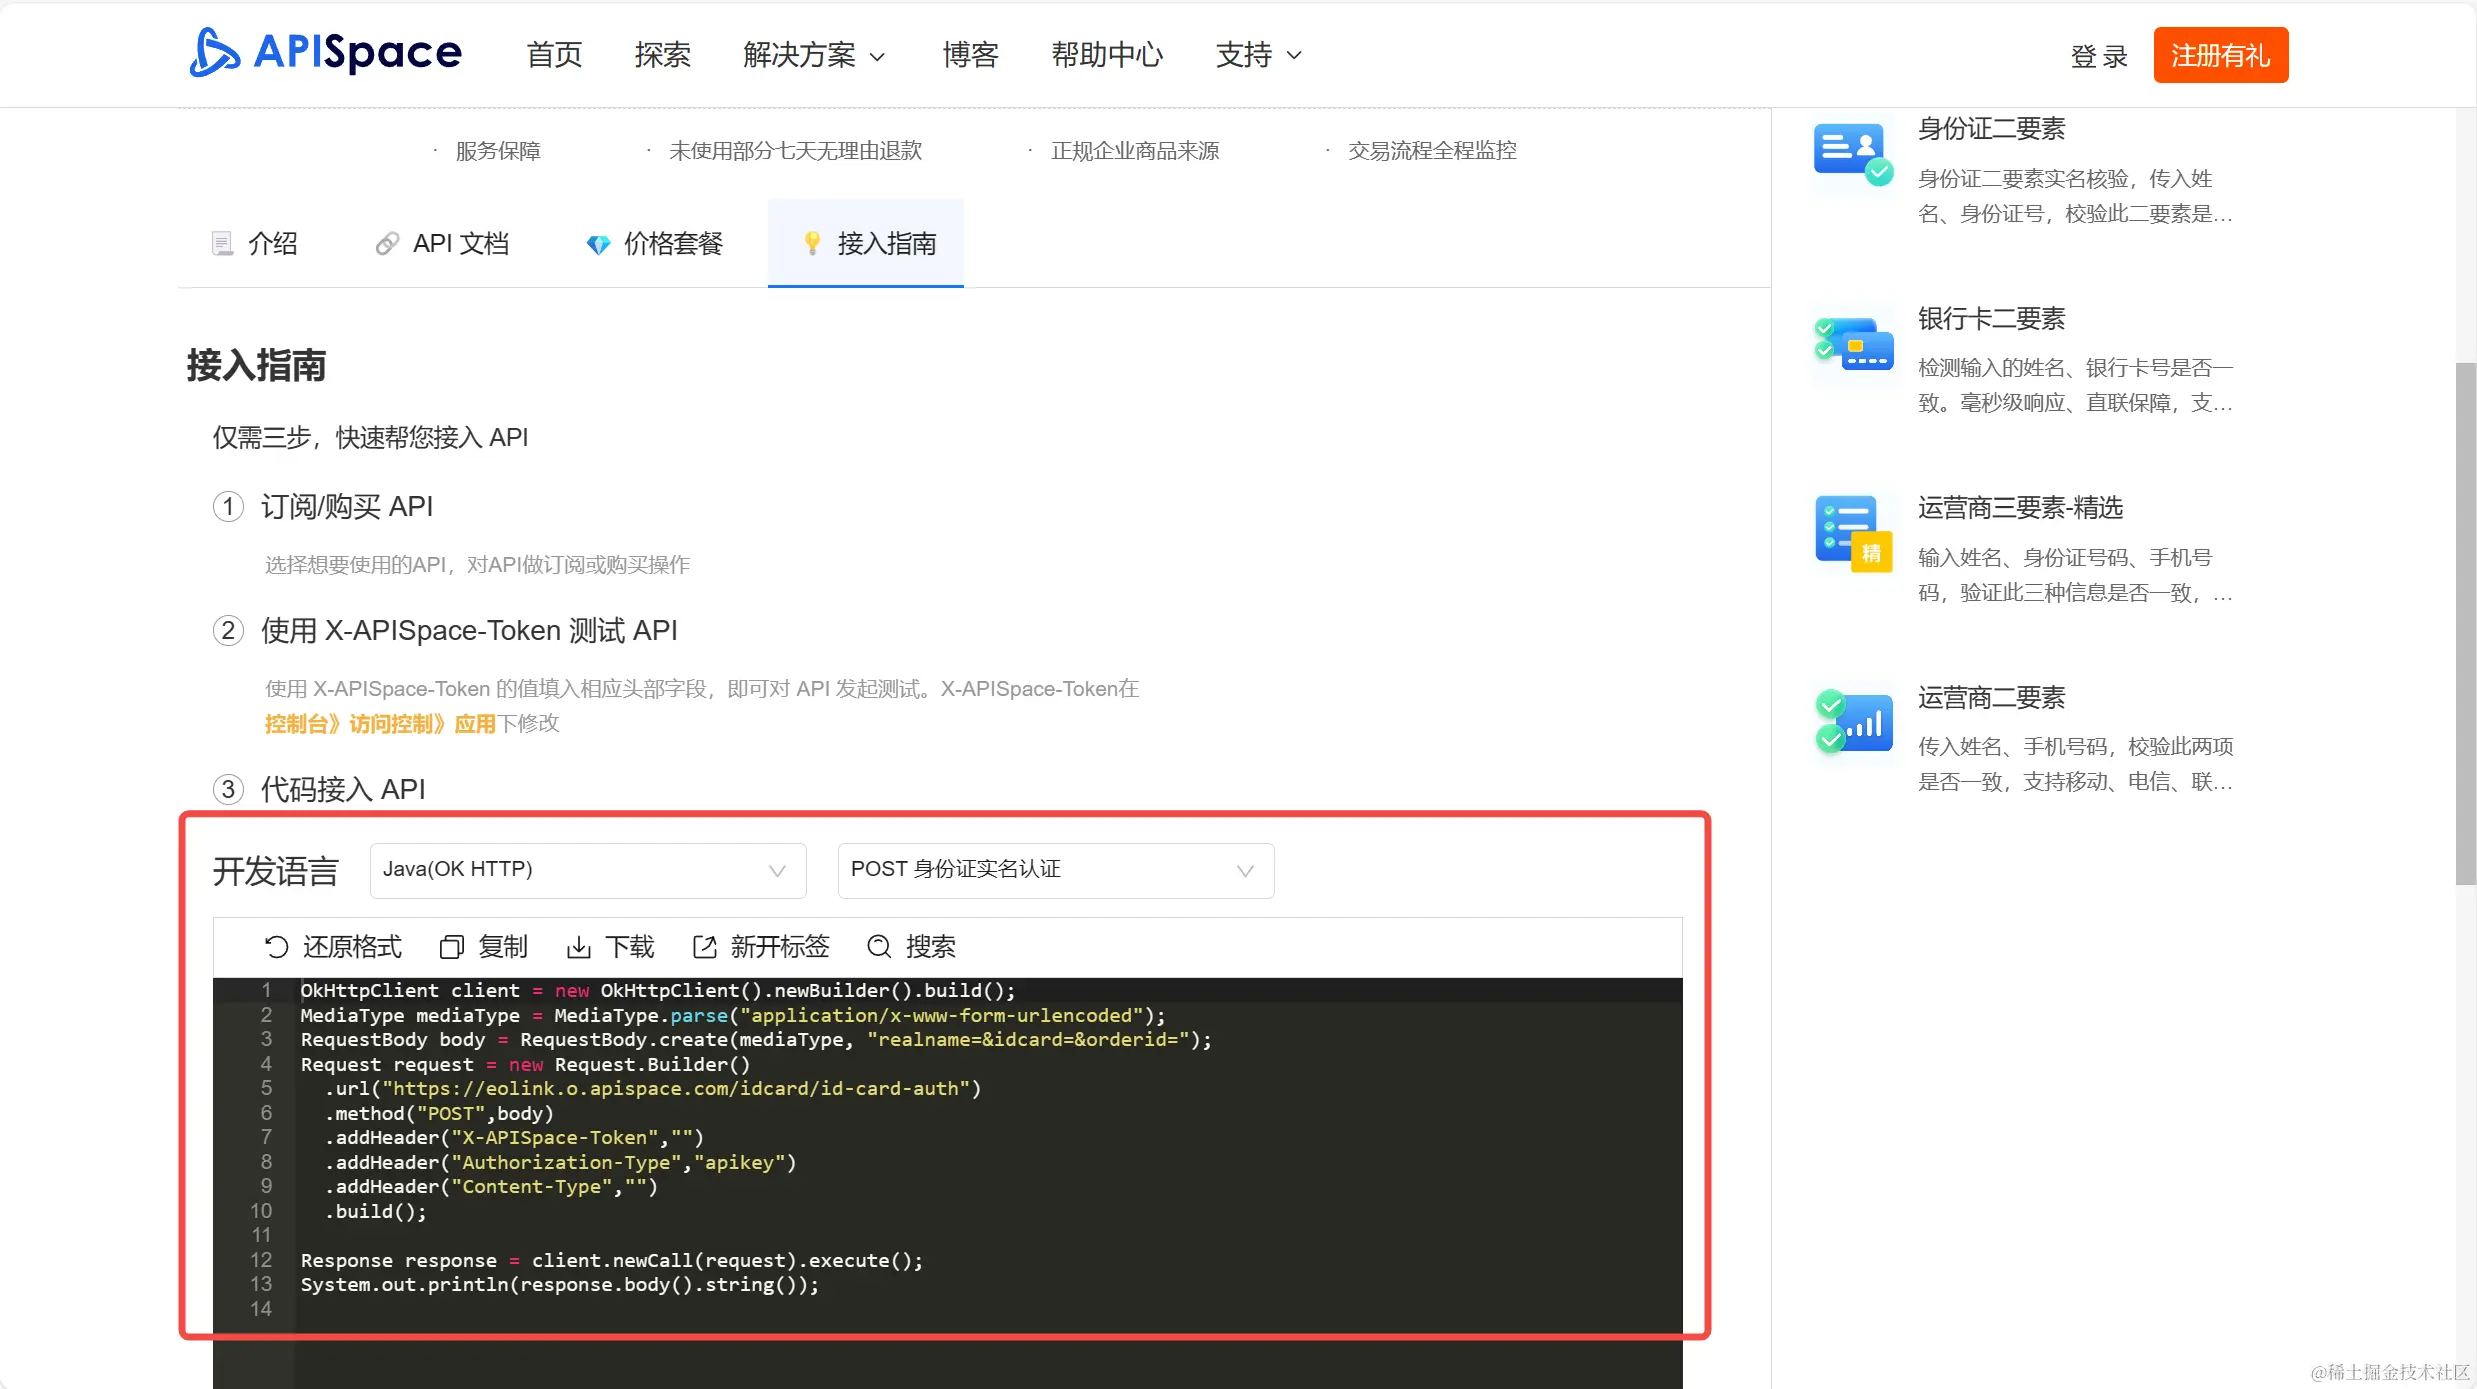This screenshot has height=1389, width=2477.
Task: Expand the Java(OK HTTP) language dropdown
Action: click(587, 870)
